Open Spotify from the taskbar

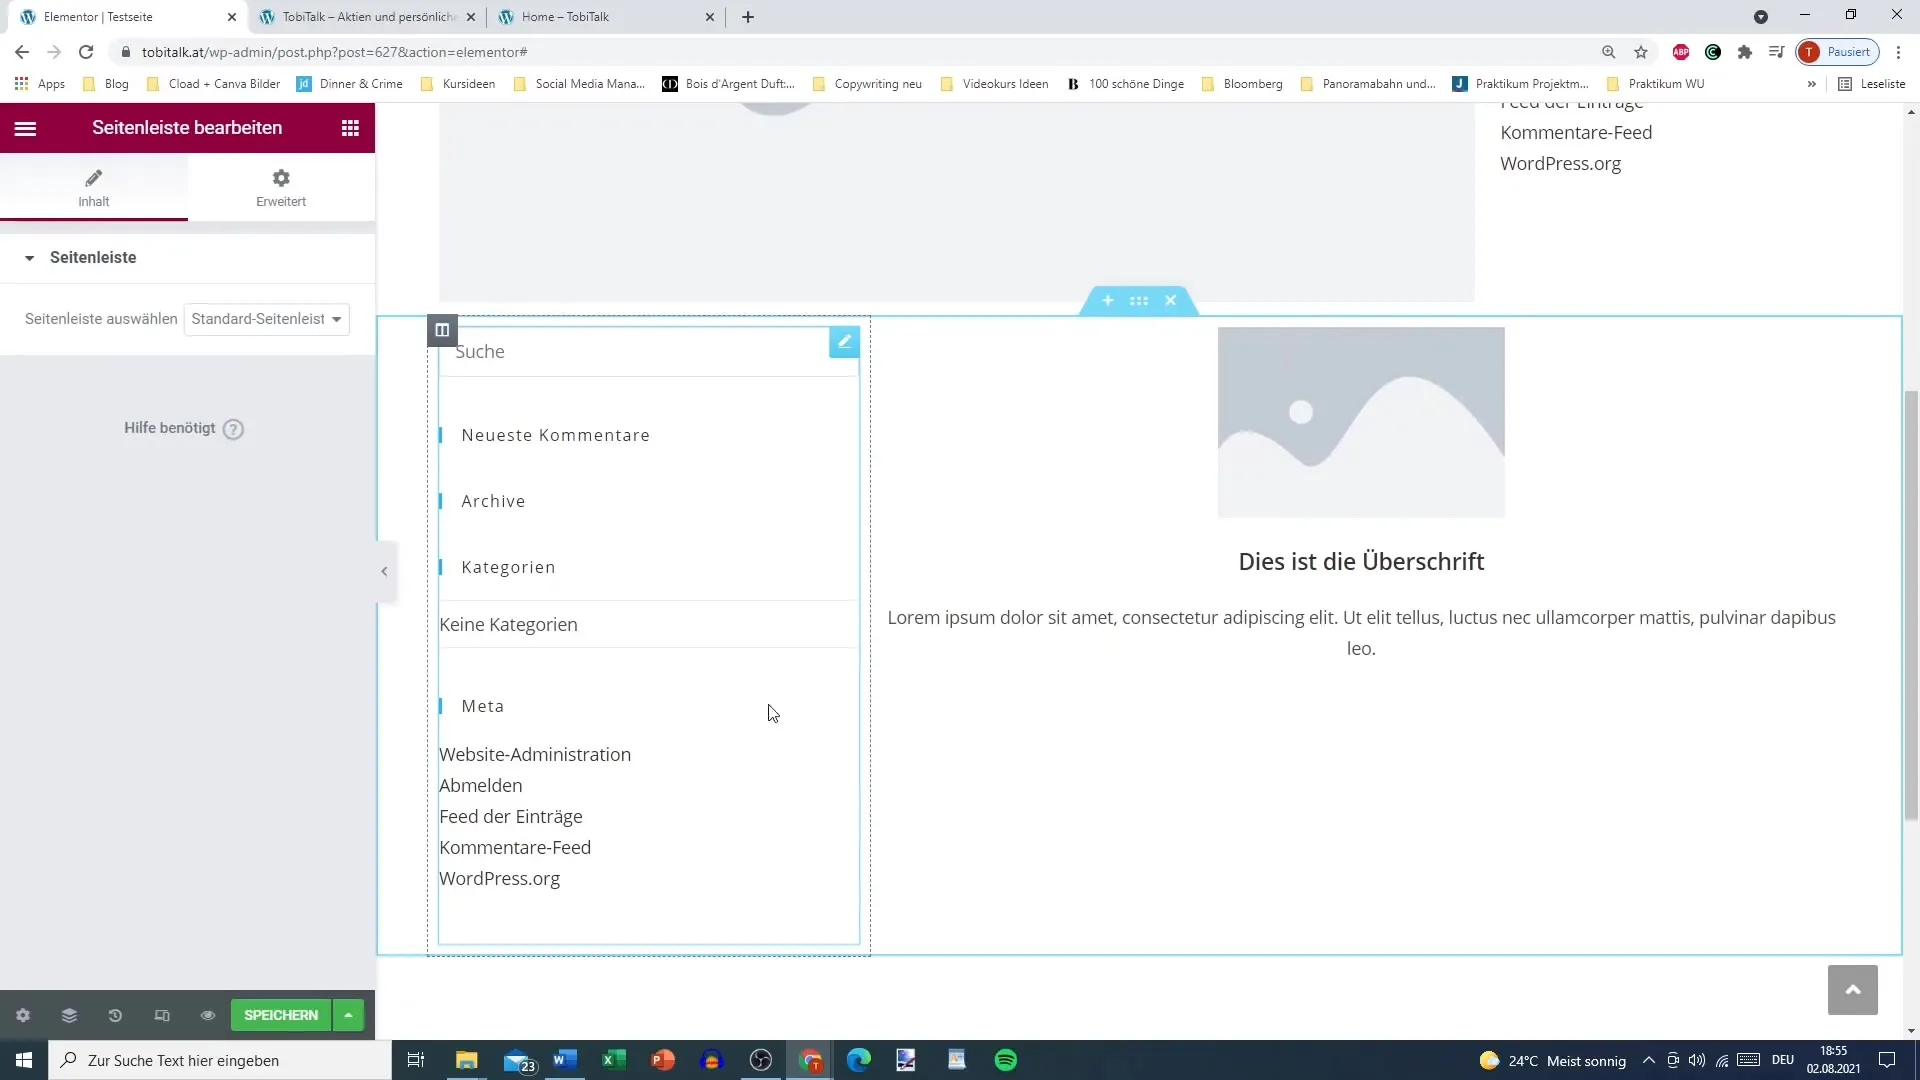[1006, 1060]
